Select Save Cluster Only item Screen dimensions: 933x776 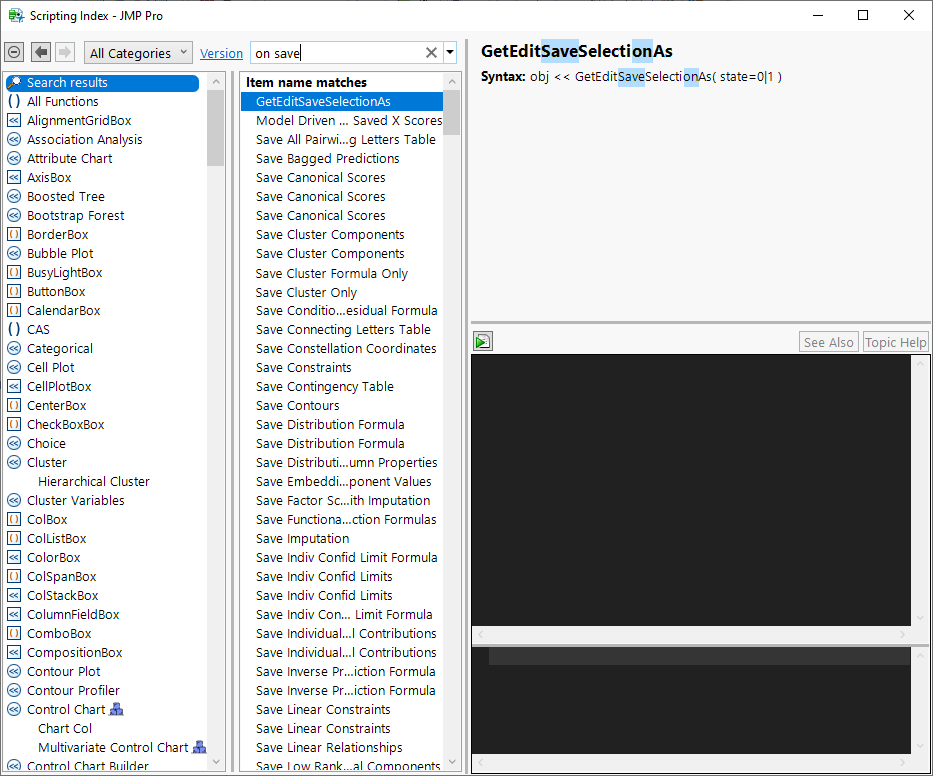pos(306,292)
